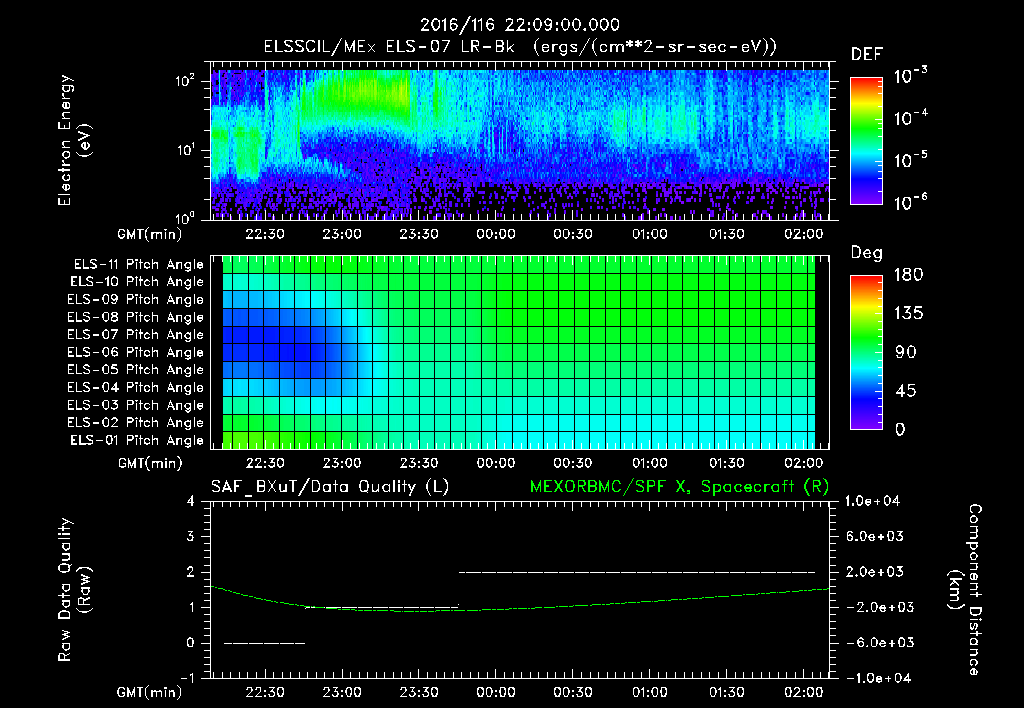This screenshot has height=708, width=1024.
Task: Click the 1.0e+04 right axis value
Action: (872, 501)
